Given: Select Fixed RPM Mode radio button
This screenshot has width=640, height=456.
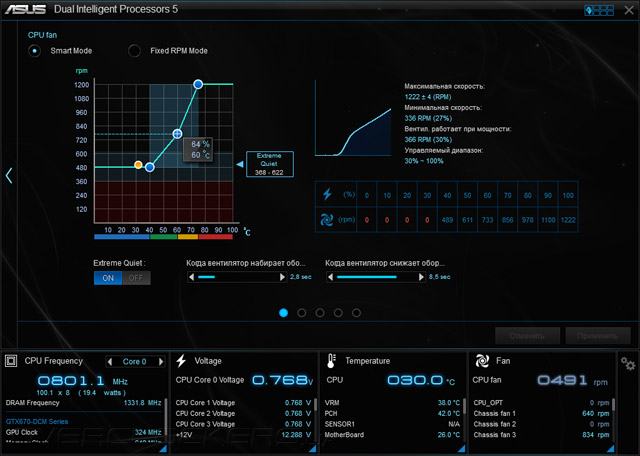Looking at the screenshot, I should point(134,51).
